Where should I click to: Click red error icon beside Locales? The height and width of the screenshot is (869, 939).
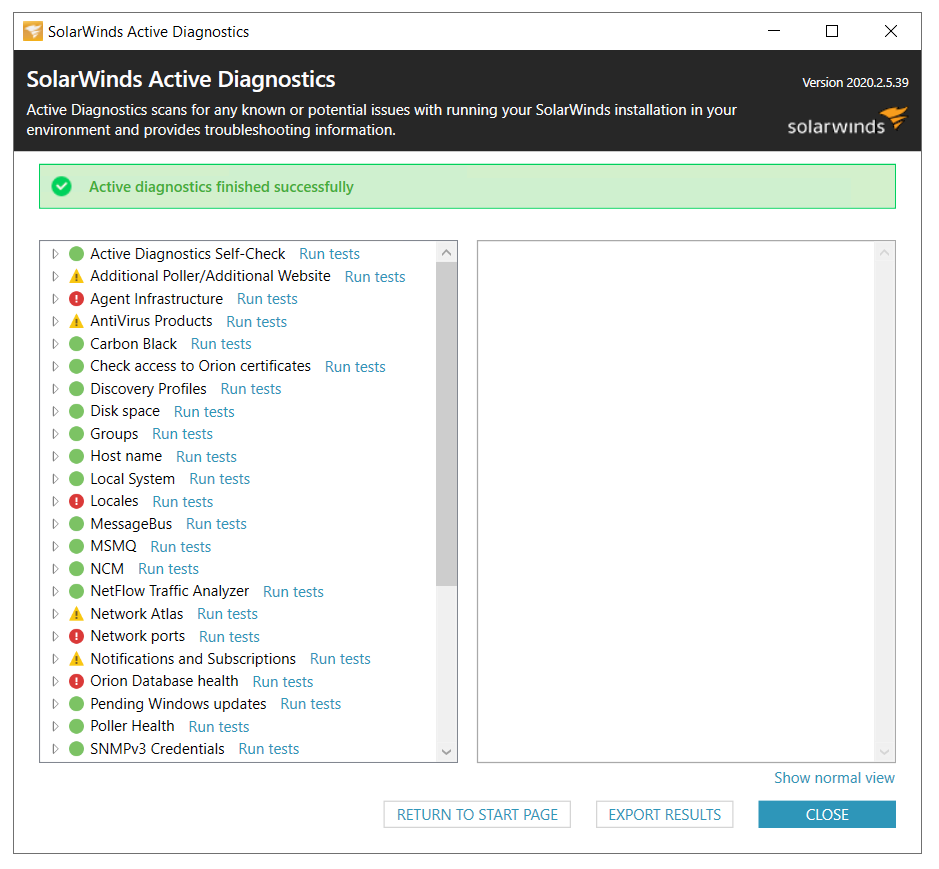pos(76,501)
